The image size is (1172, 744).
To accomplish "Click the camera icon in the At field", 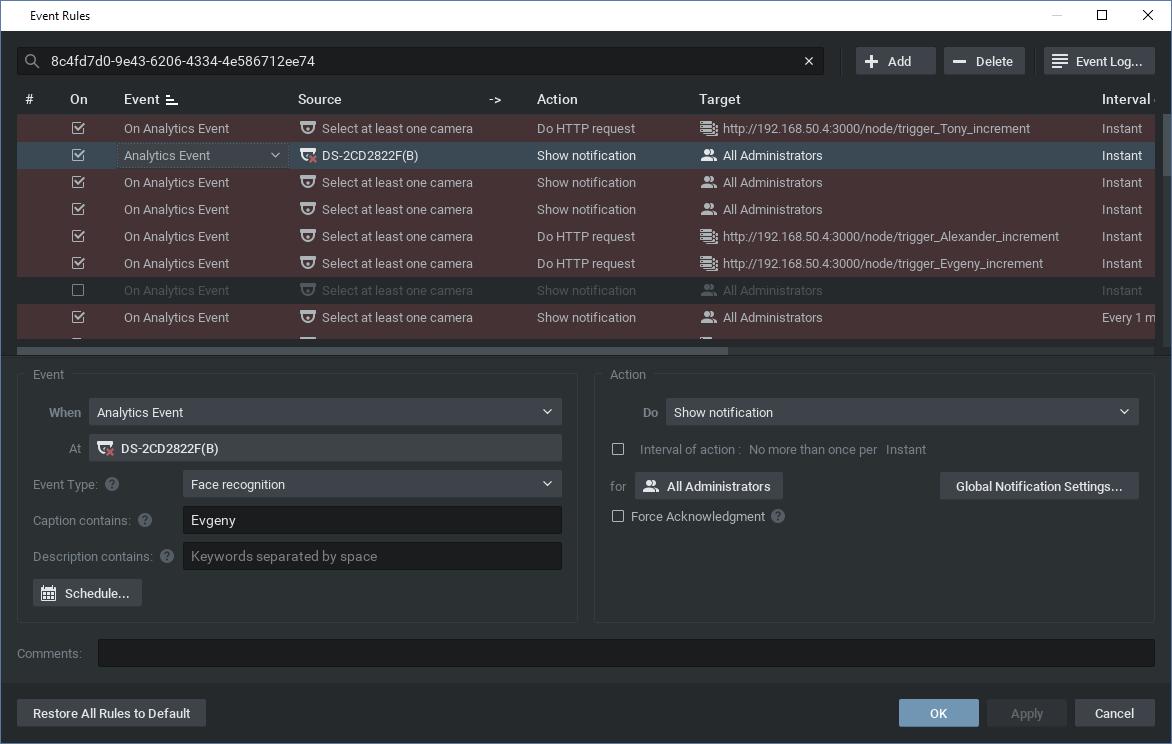I will [x=104, y=448].
